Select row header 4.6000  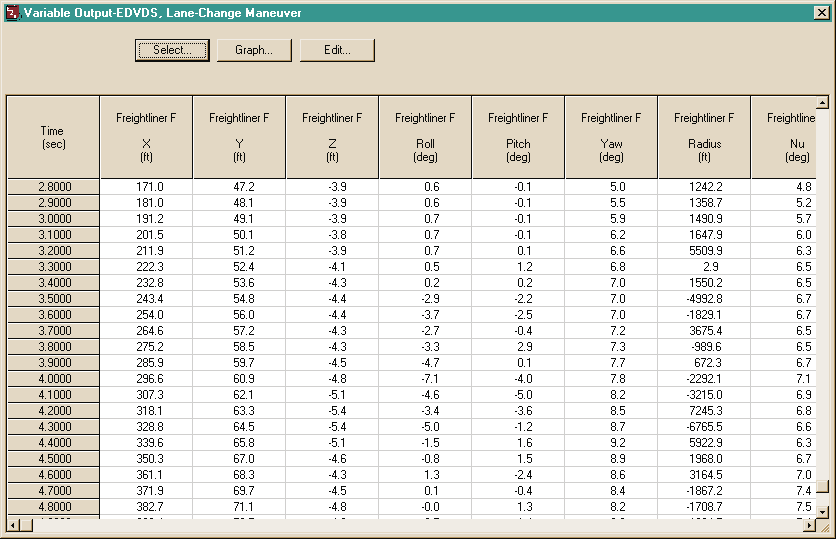[x=53, y=474]
